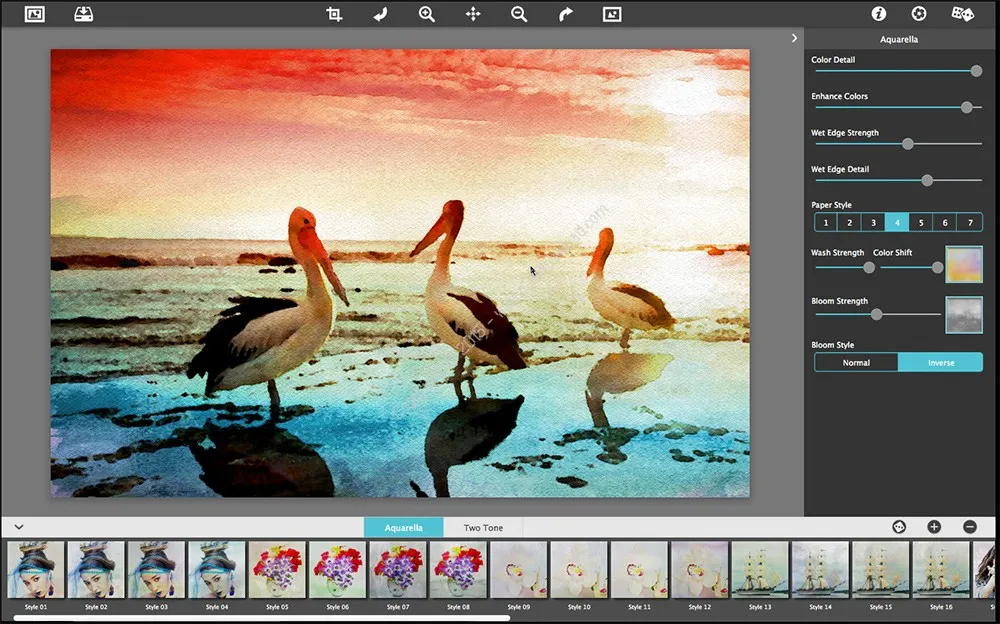
Task: Add a new preset with the plus icon
Action: [934, 527]
